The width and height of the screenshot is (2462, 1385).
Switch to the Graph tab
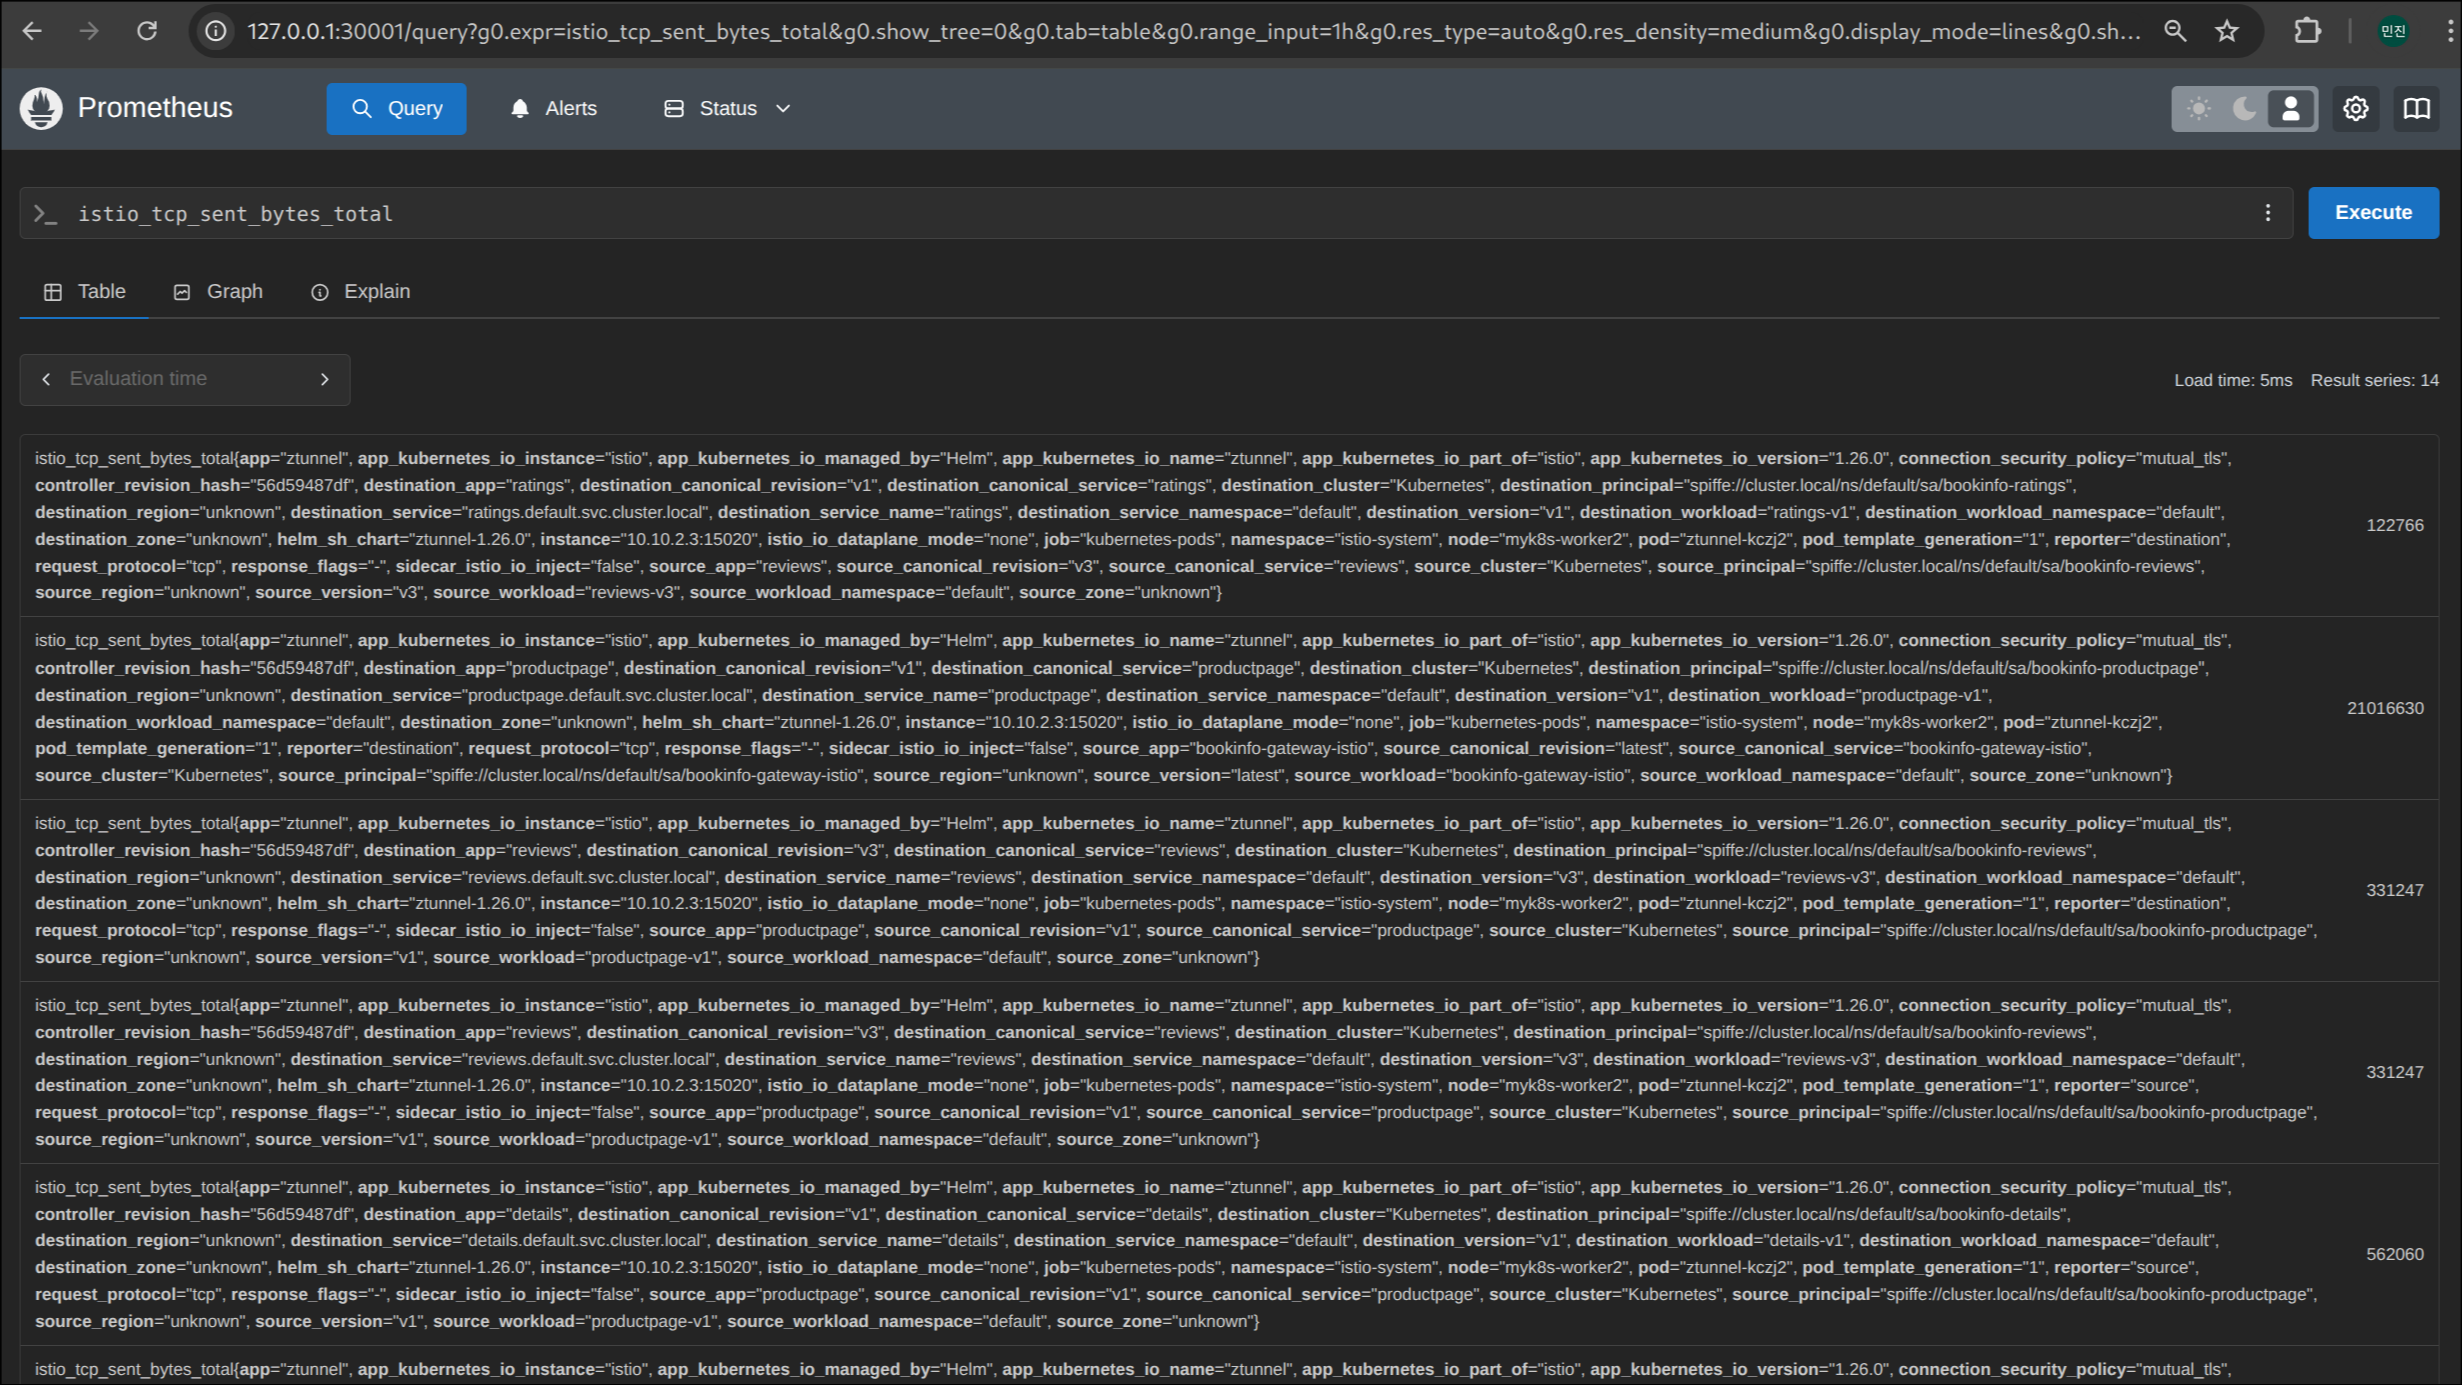218,291
